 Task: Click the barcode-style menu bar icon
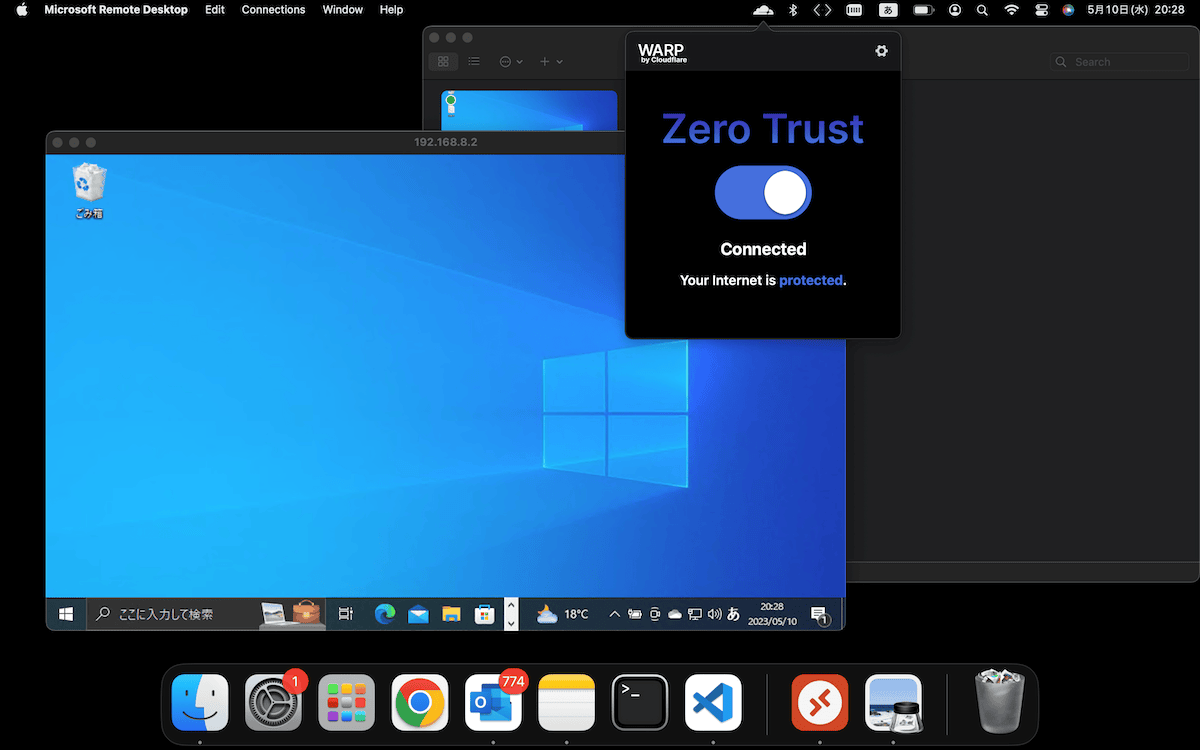click(855, 10)
